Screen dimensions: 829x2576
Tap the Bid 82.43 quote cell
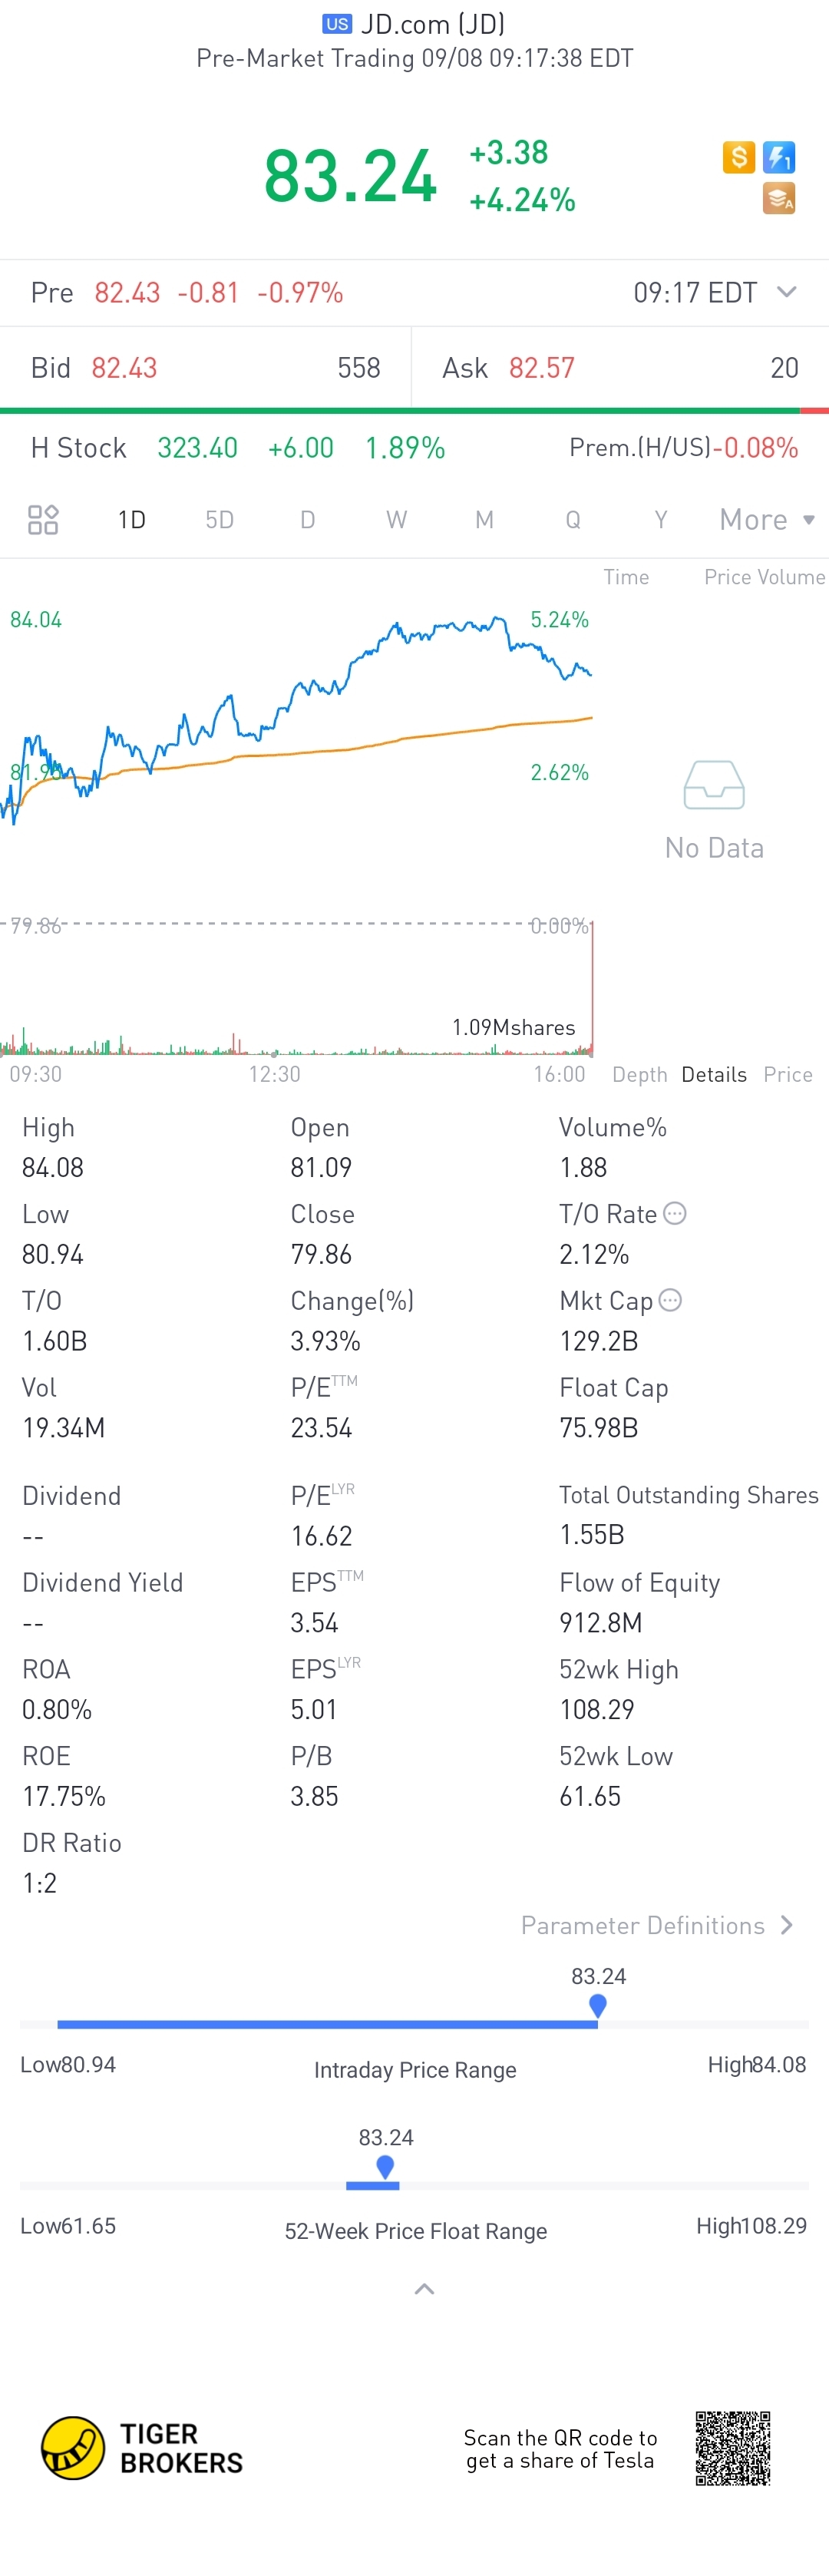[x=205, y=368]
